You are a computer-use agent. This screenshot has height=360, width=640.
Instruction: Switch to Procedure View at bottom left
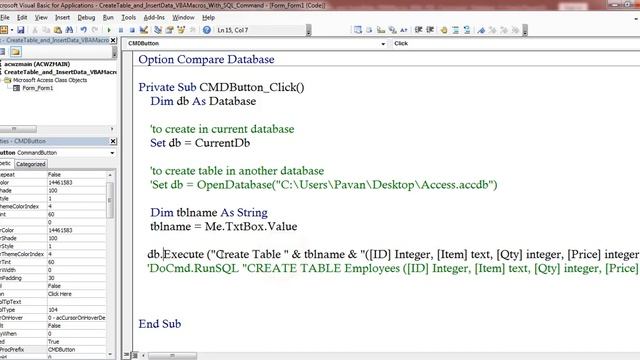(x=127, y=355)
